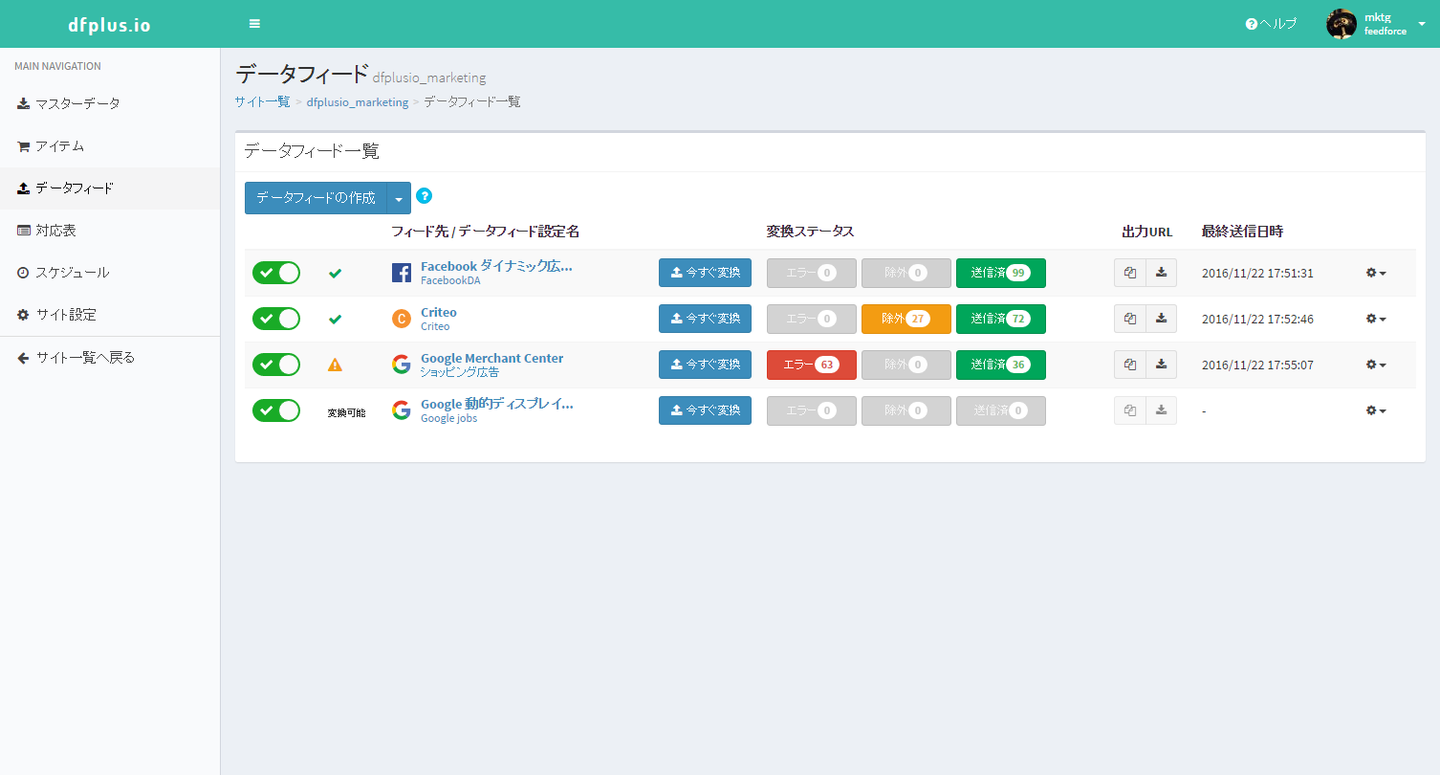This screenshot has height=775, width=1440.
Task: Click the blue help question-mark icon
Action: click(x=424, y=196)
